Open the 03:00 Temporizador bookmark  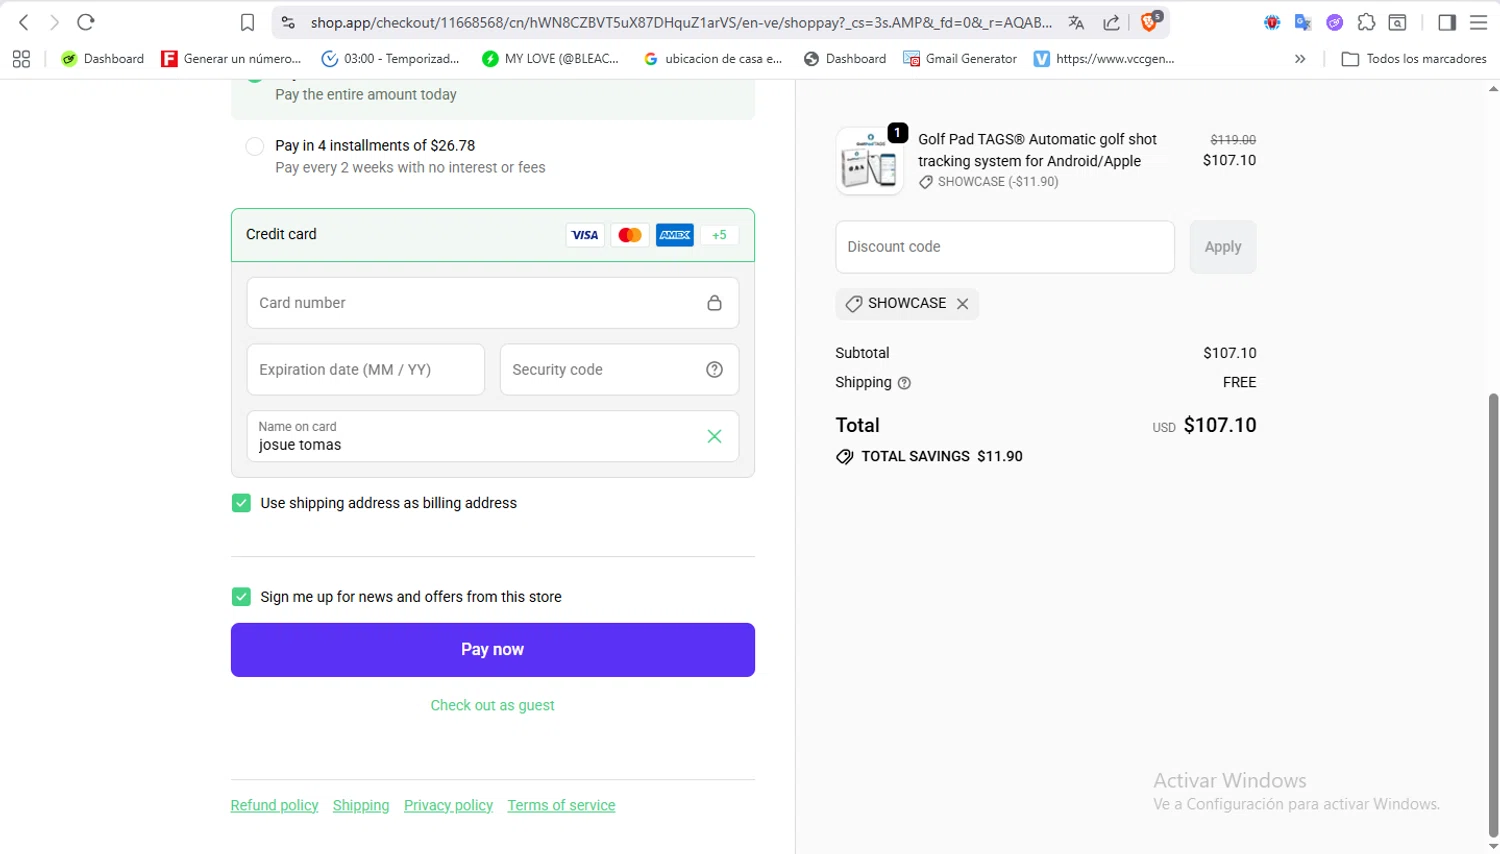(390, 59)
